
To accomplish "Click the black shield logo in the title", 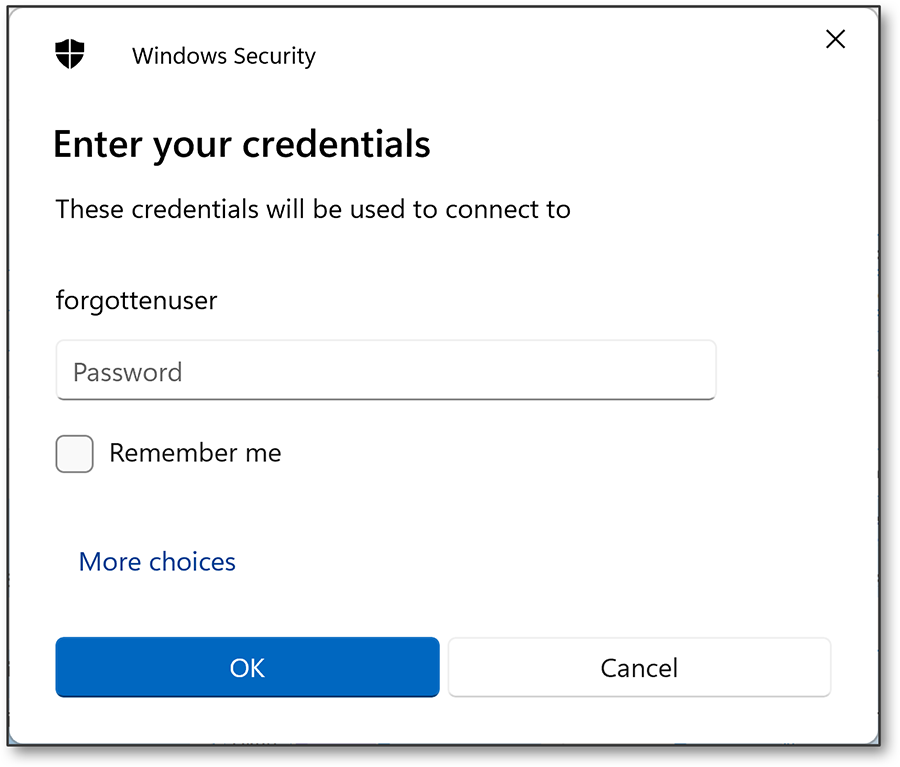I will [70, 56].
